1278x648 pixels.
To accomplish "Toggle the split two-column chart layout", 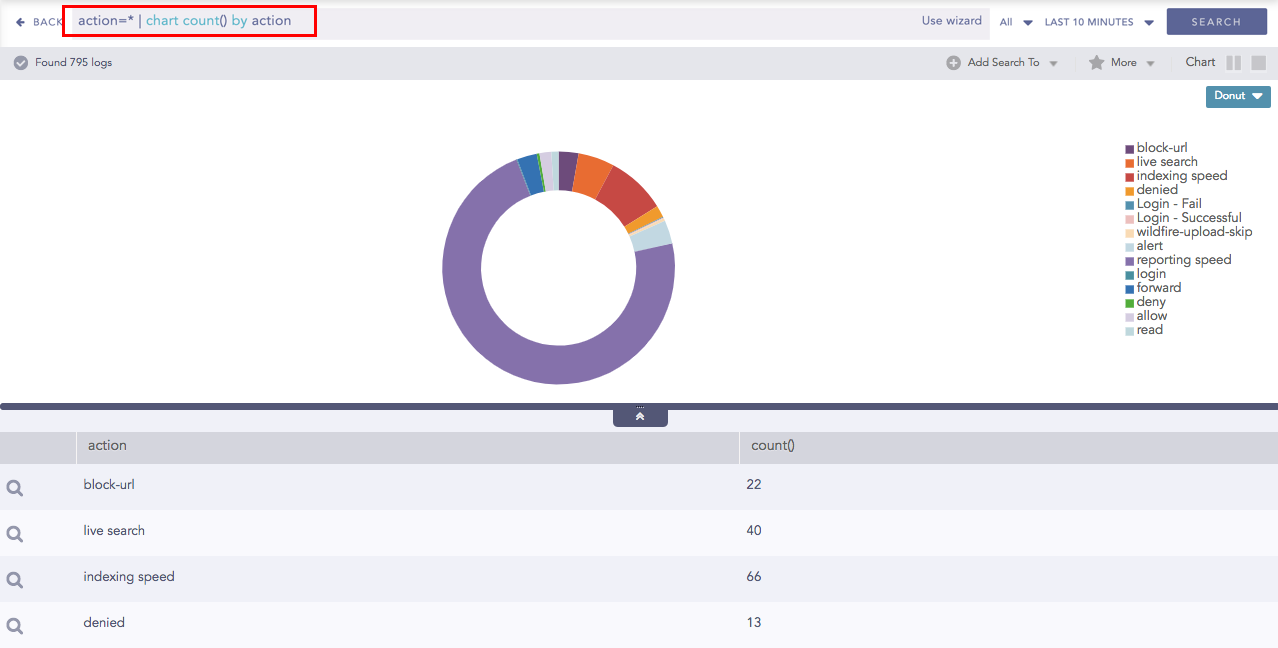I will (1233, 63).
